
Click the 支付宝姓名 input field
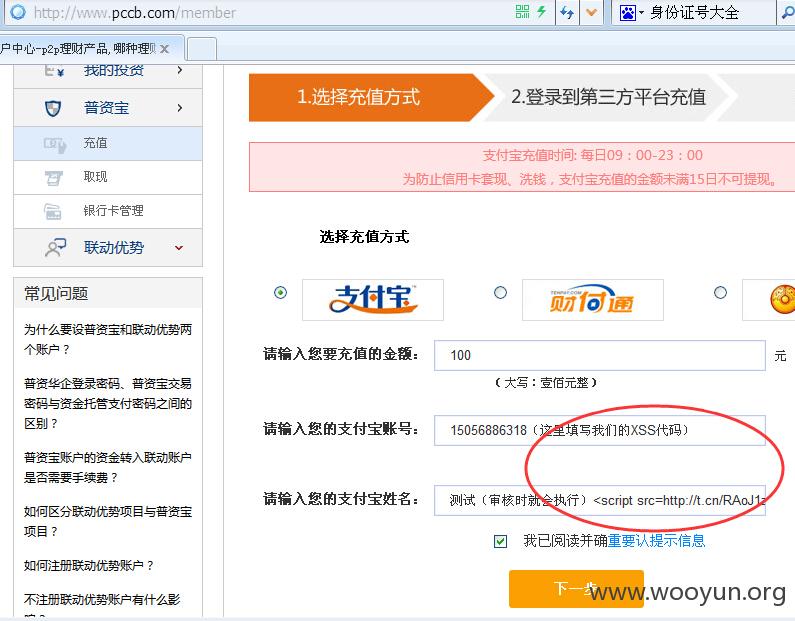pyautogui.click(x=600, y=500)
